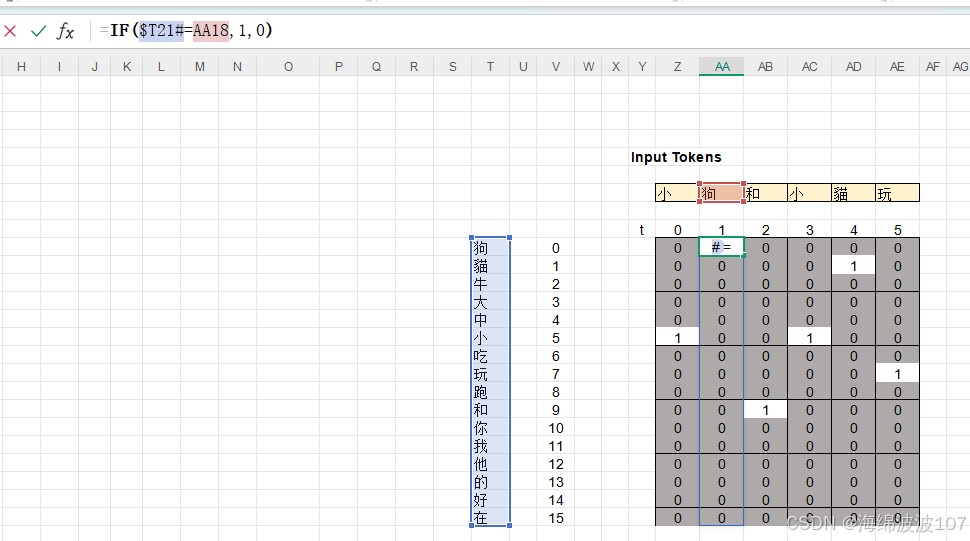970x541 pixels.
Task: Select vocabulary cell '吃'
Action: [490, 356]
